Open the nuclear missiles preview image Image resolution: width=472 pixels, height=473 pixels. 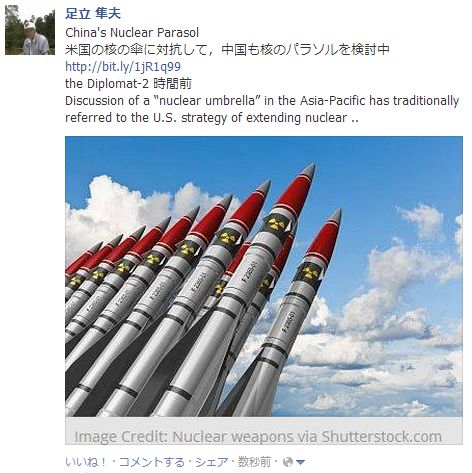264,276
